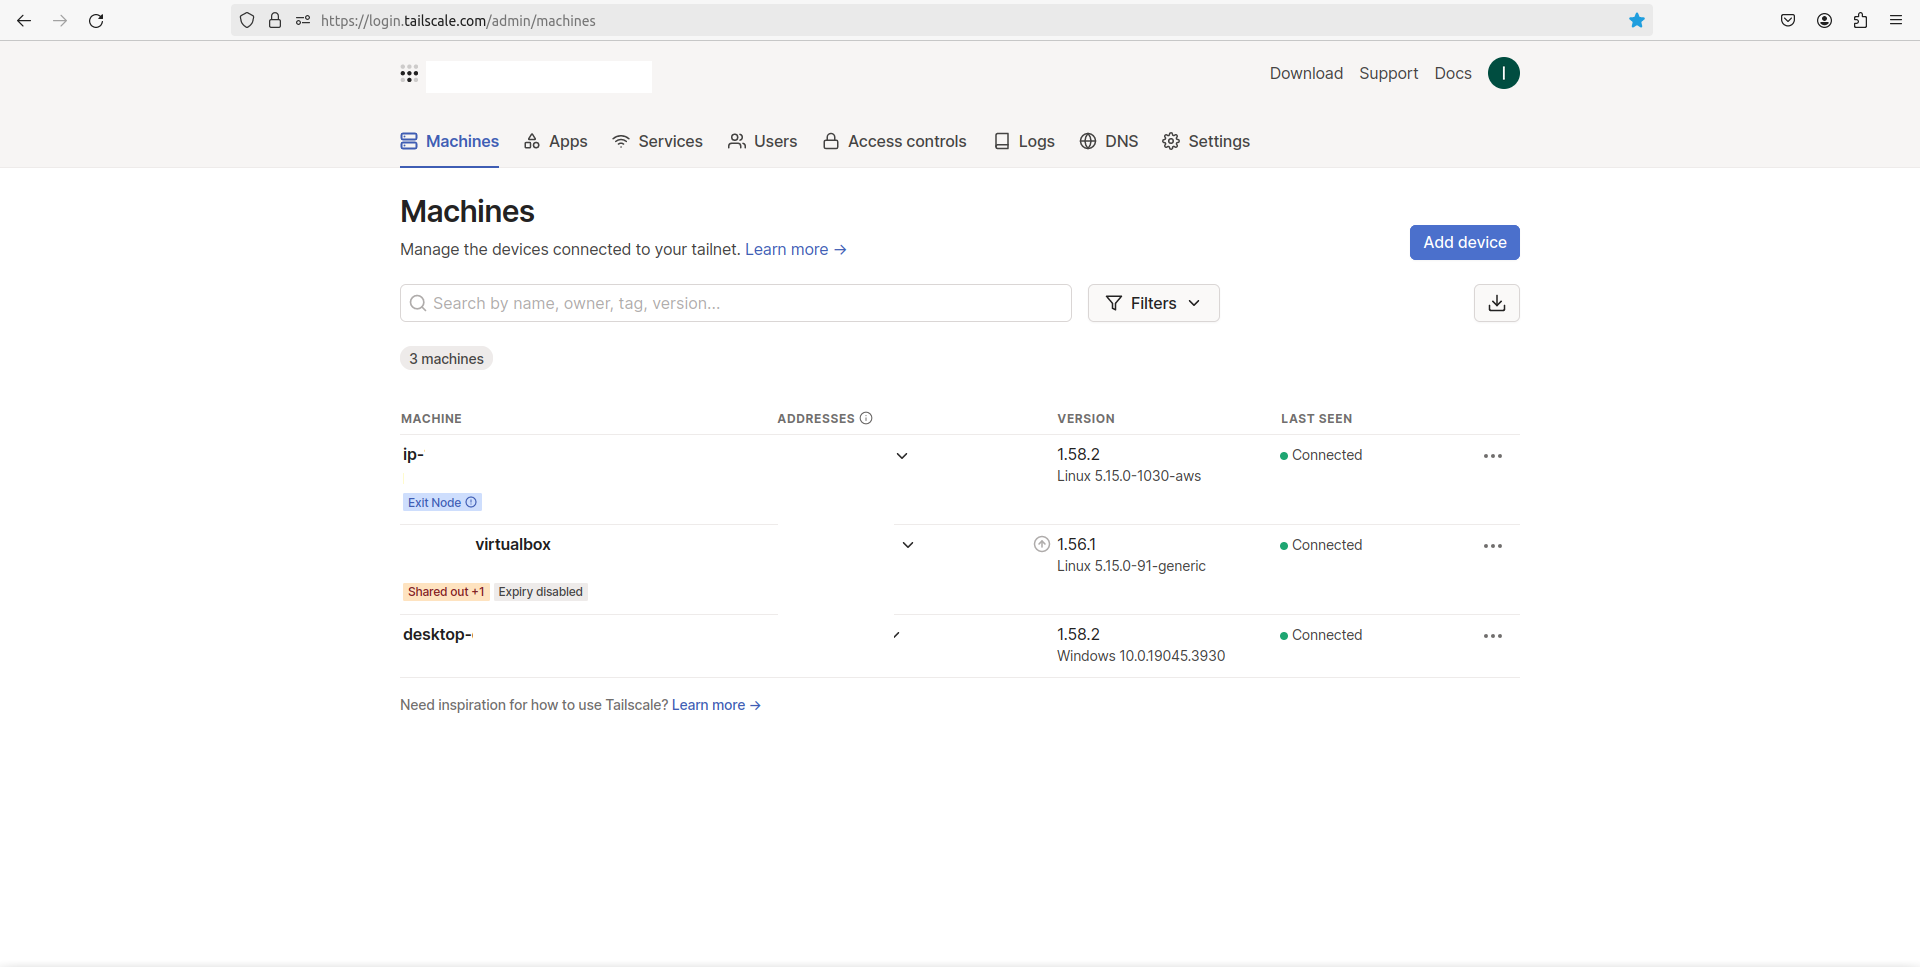Viewport: 1920px width, 967px height.
Task: Follow Learn more link under Machines heading
Action: (x=796, y=249)
